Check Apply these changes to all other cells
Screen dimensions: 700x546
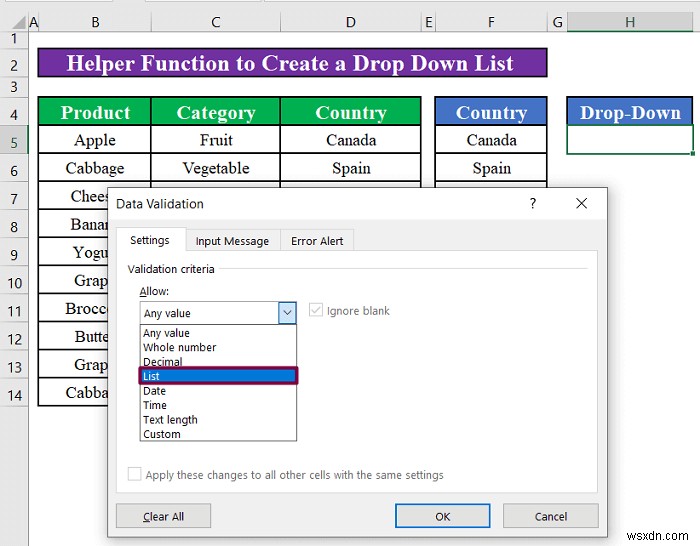134,474
